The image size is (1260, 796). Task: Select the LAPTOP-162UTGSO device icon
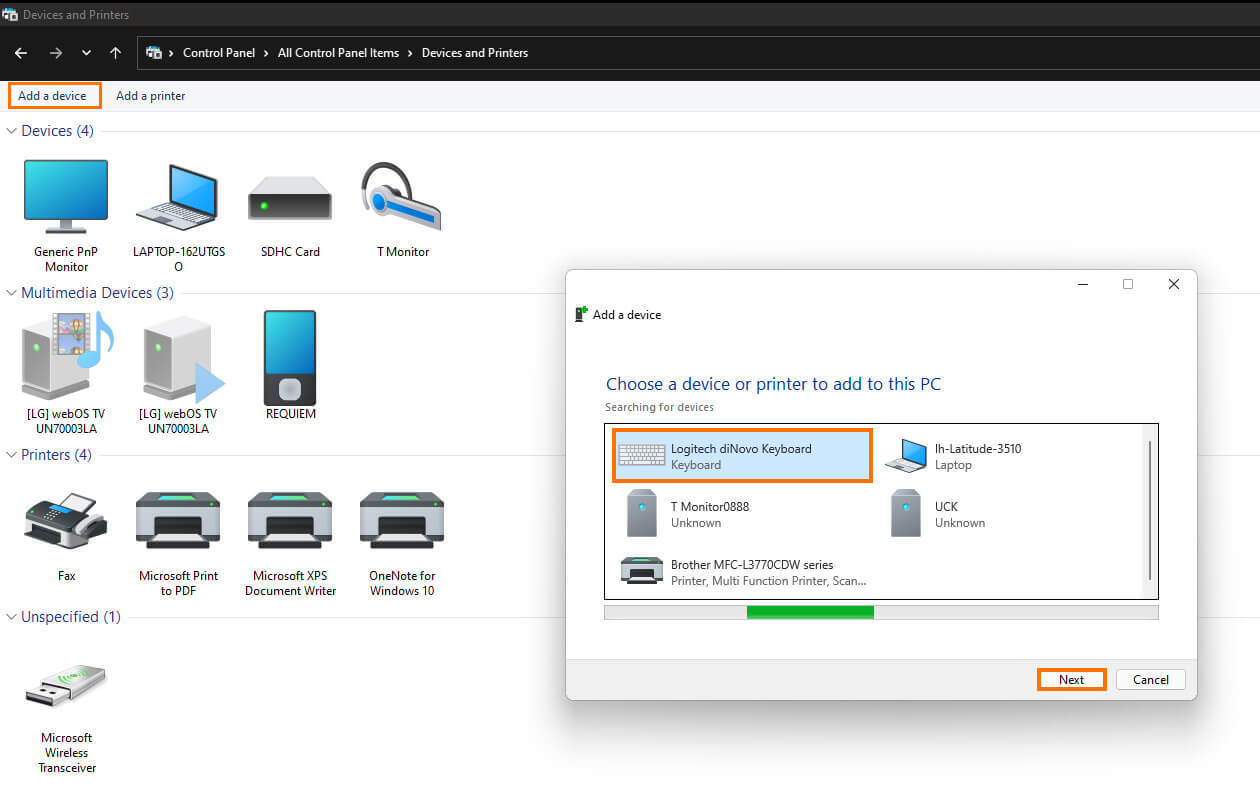(178, 196)
